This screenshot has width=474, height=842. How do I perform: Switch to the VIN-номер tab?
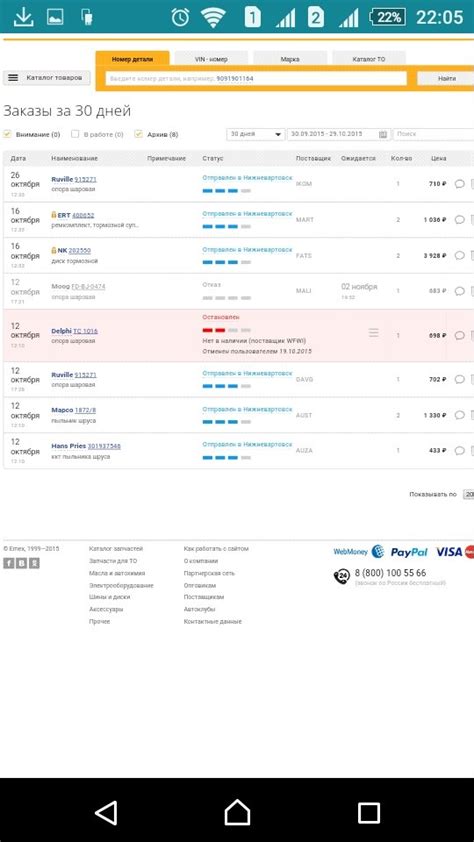(211, 59)
